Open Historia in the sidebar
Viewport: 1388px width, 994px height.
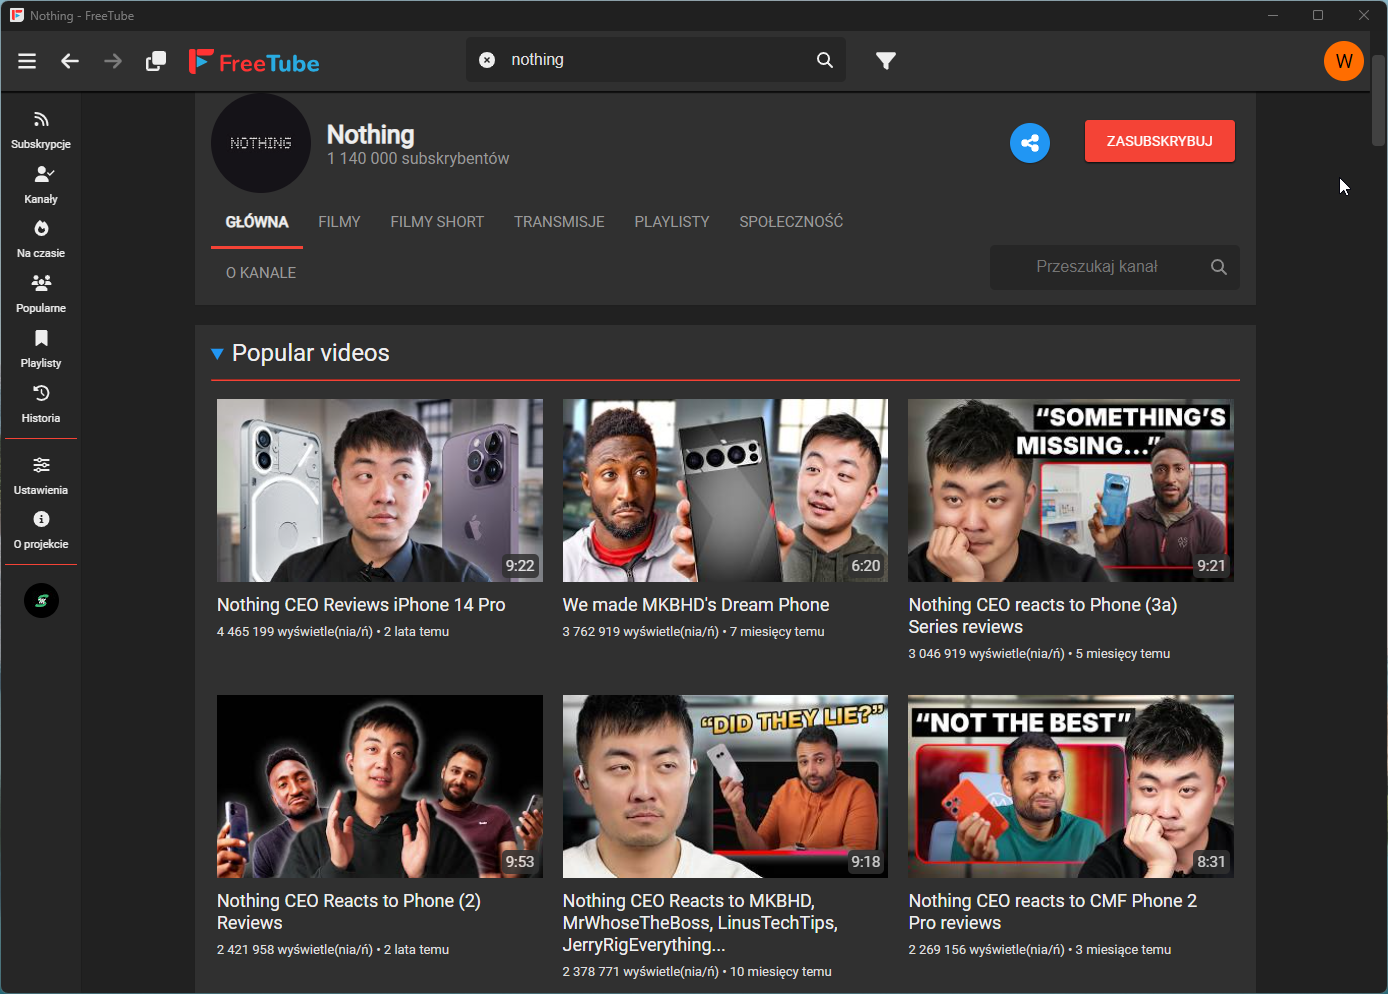(41, 404)
